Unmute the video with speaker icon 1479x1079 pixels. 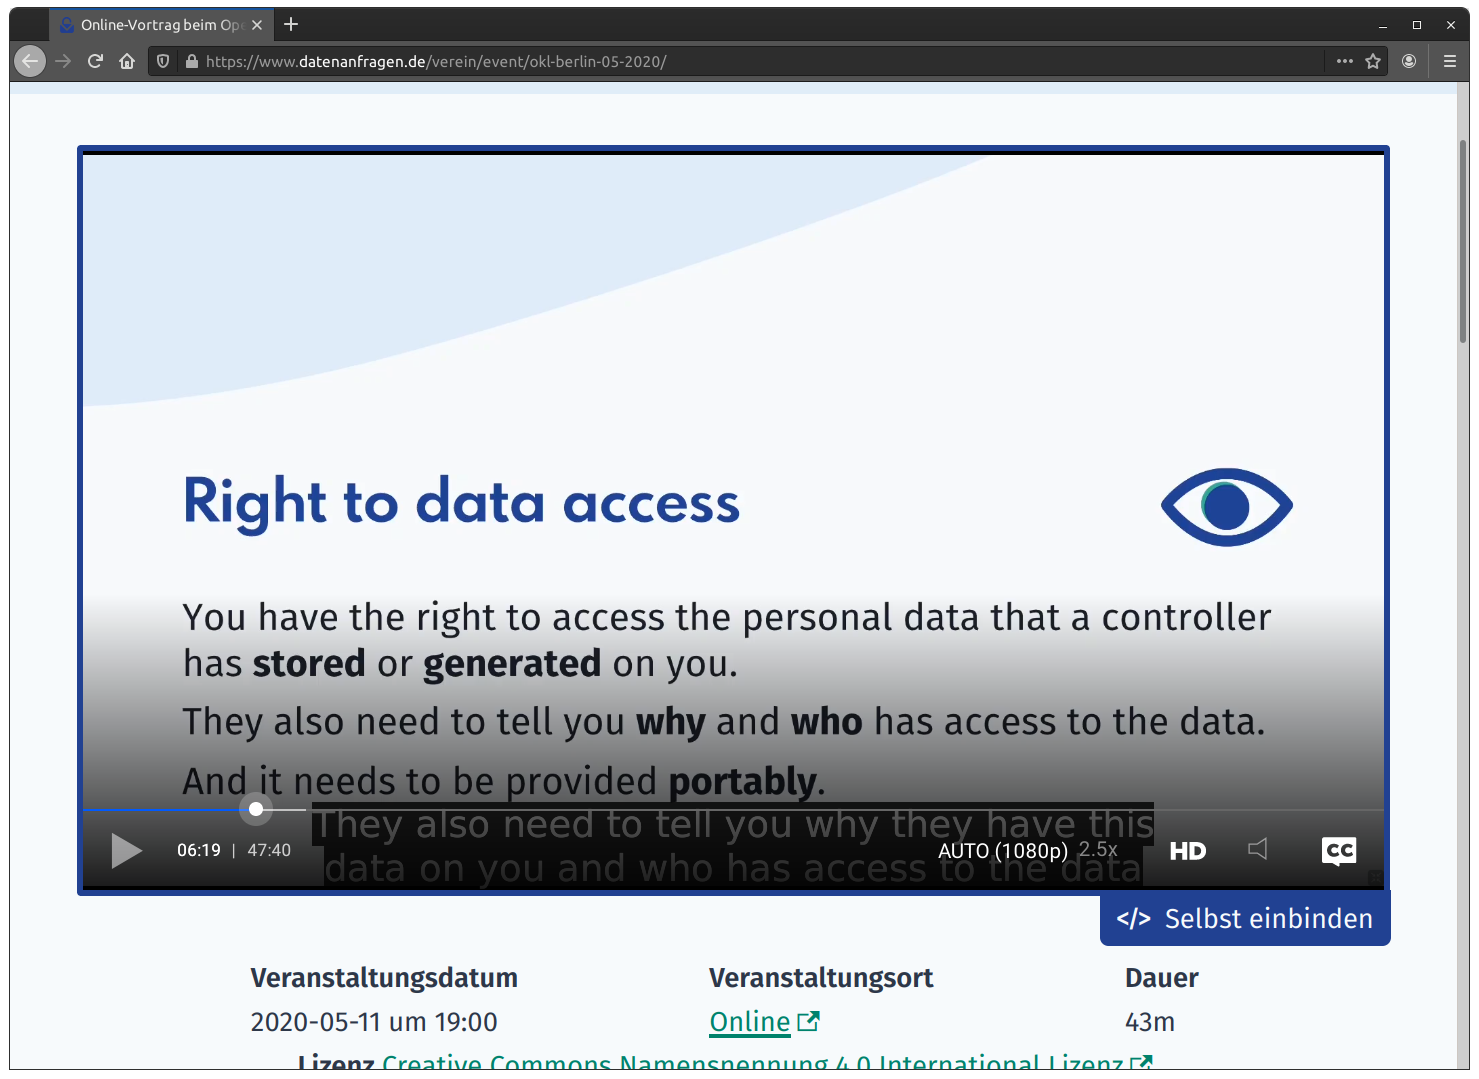click(1258, 849)
